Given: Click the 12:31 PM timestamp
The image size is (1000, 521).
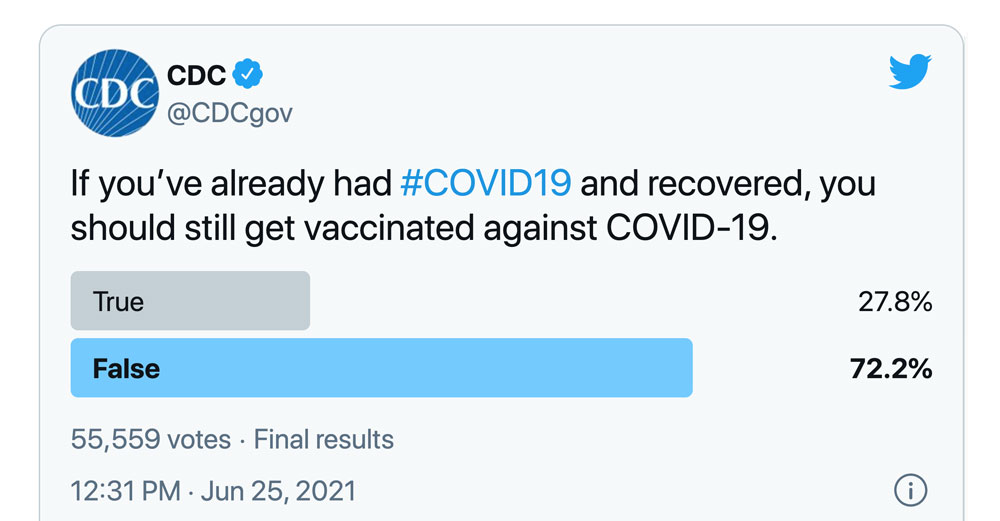Looking at the screenshot, I should tap(126, 491).
